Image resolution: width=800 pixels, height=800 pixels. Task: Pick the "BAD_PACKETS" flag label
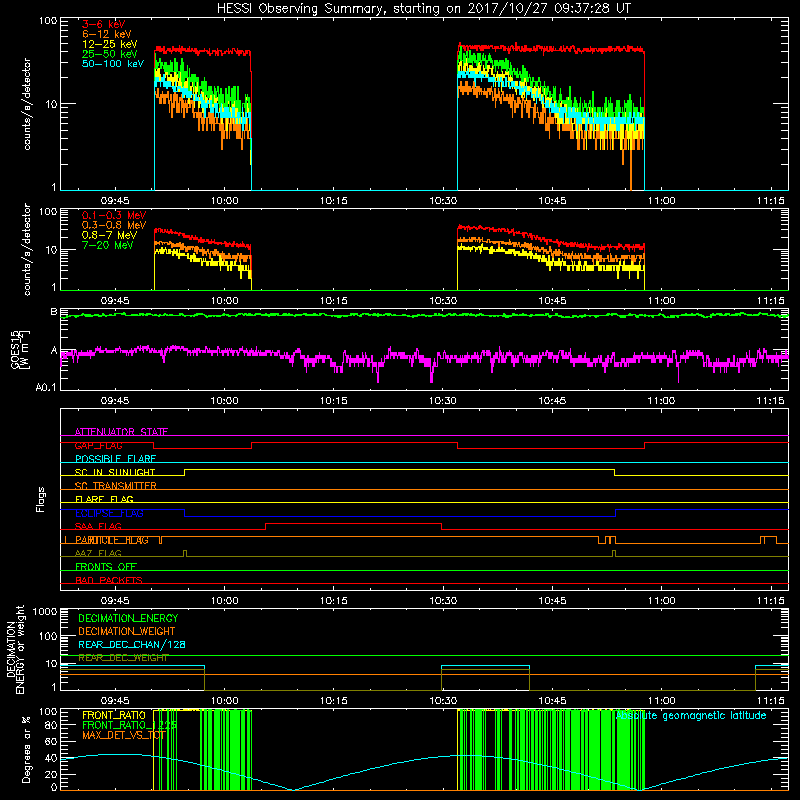click(x=109, y=580)
